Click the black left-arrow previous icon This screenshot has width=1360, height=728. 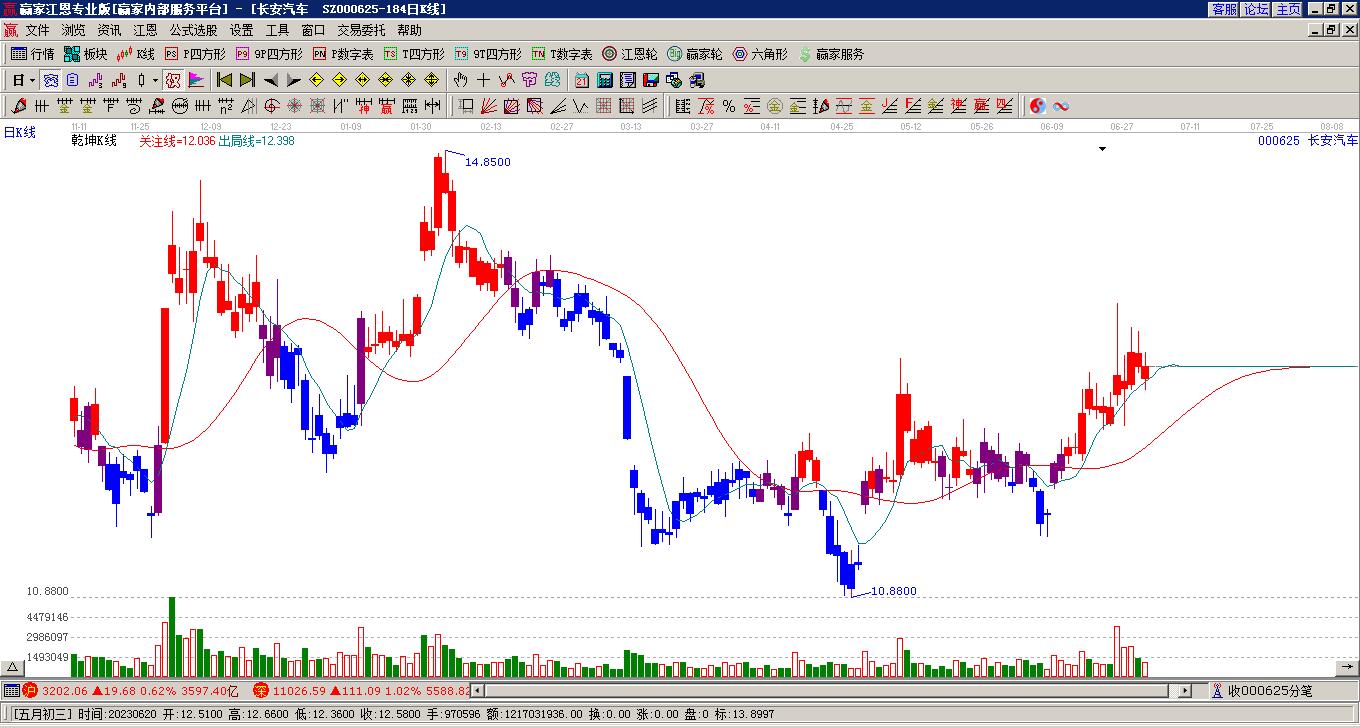pyautogui.click(x=270, y=80)
